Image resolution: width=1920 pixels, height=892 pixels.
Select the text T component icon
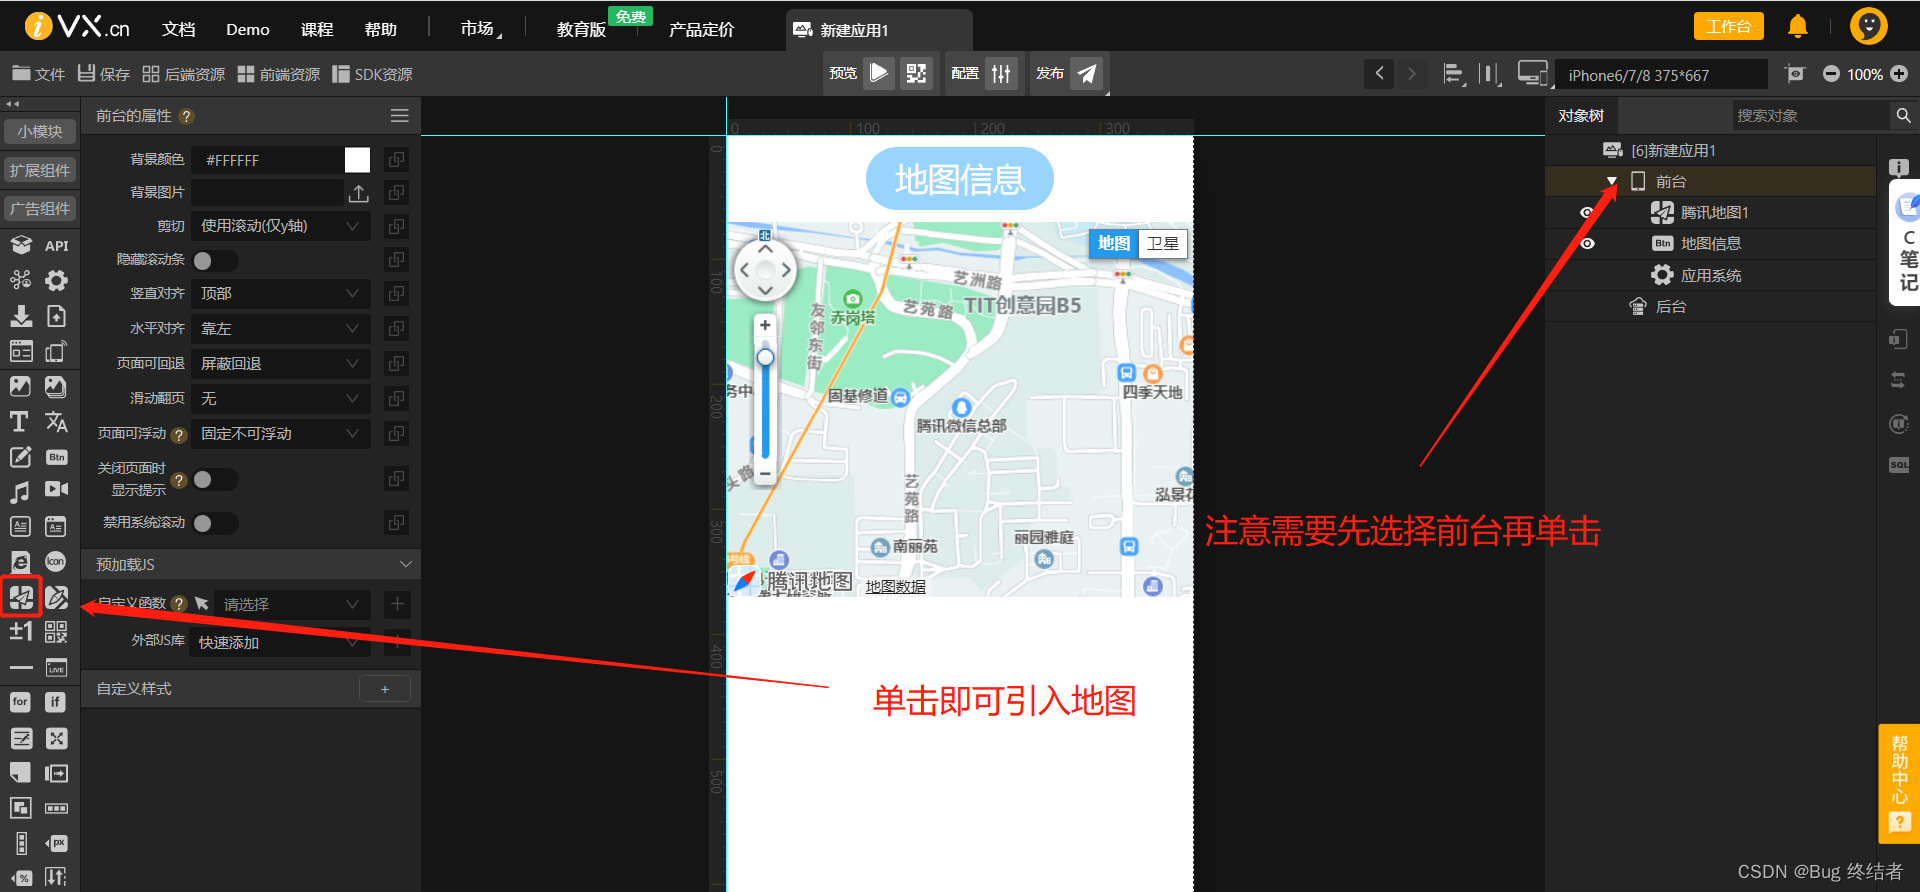point(19,422)
